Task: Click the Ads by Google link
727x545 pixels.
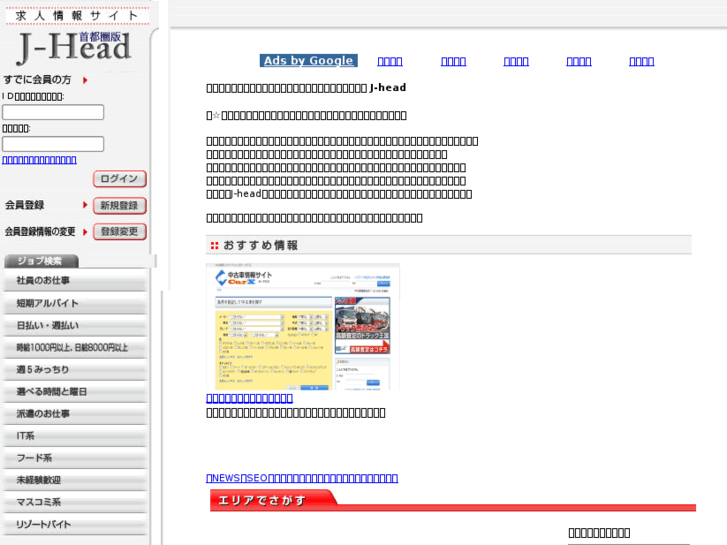Action: [x=308, y=61]
